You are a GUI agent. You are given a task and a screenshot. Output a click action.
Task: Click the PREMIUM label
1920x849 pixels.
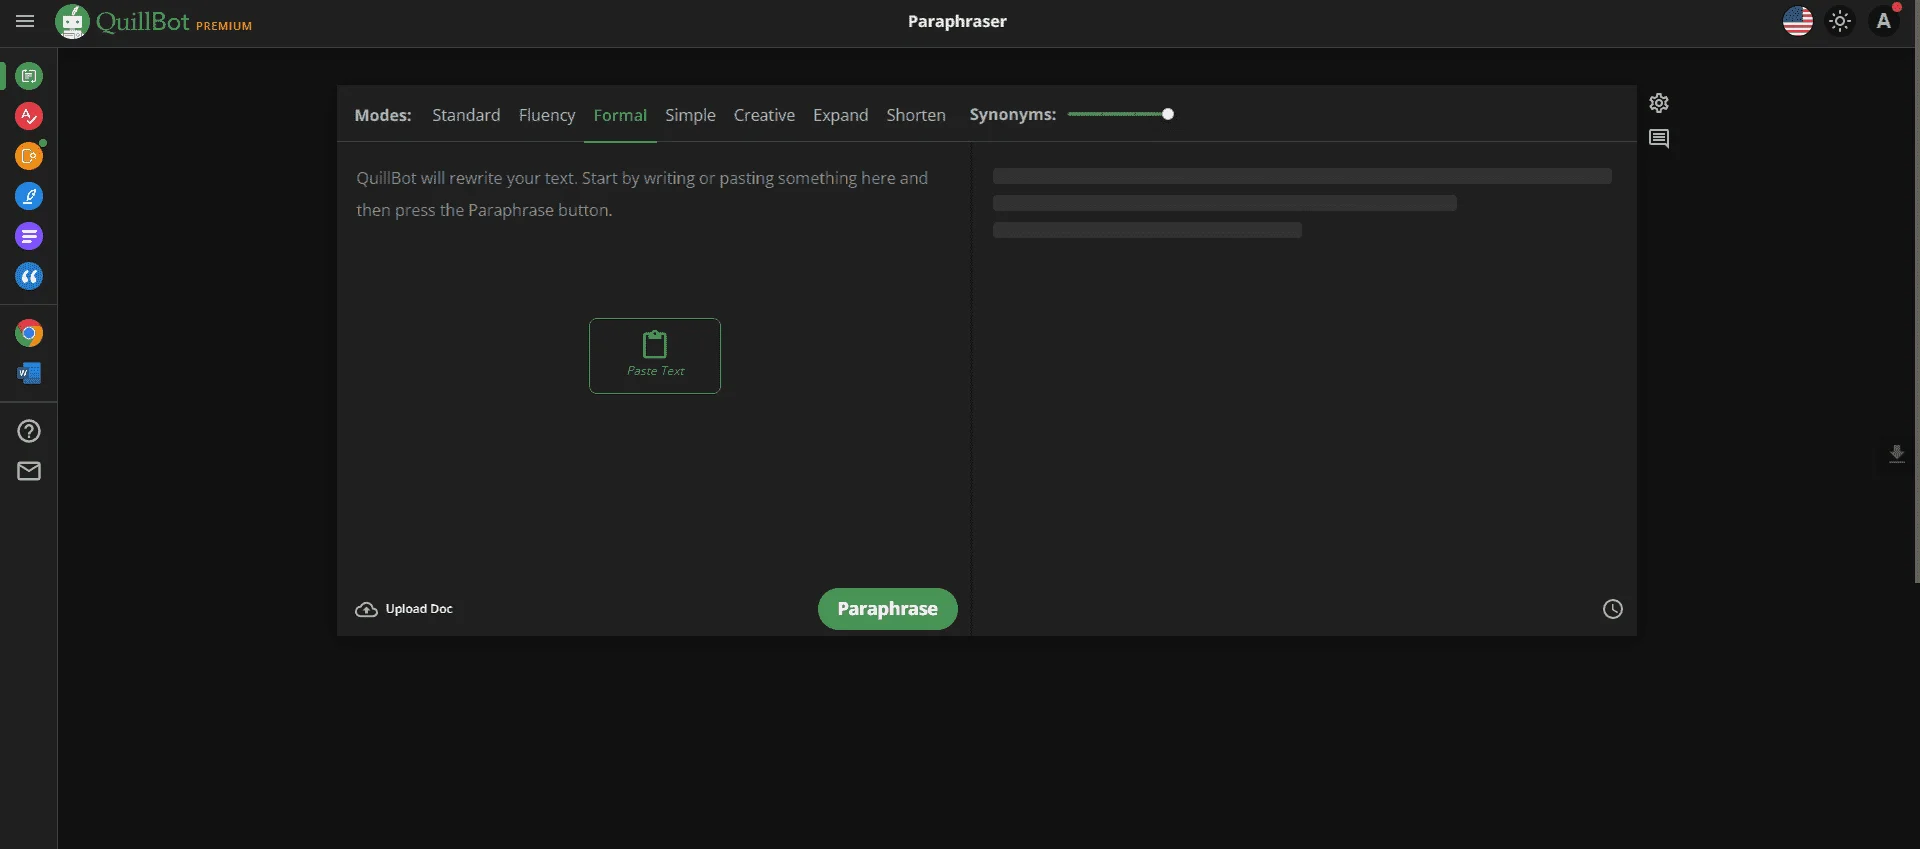[x=224, y=26]
